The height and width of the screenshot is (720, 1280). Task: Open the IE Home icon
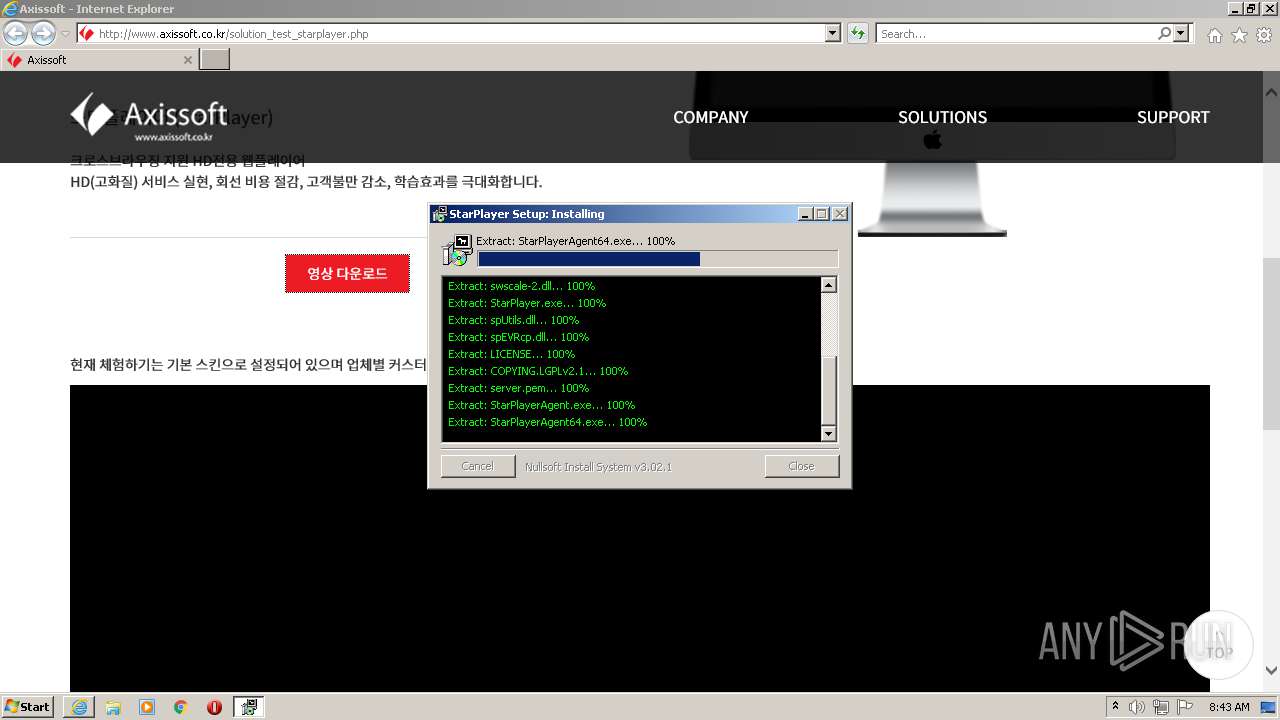point(1214,35)
